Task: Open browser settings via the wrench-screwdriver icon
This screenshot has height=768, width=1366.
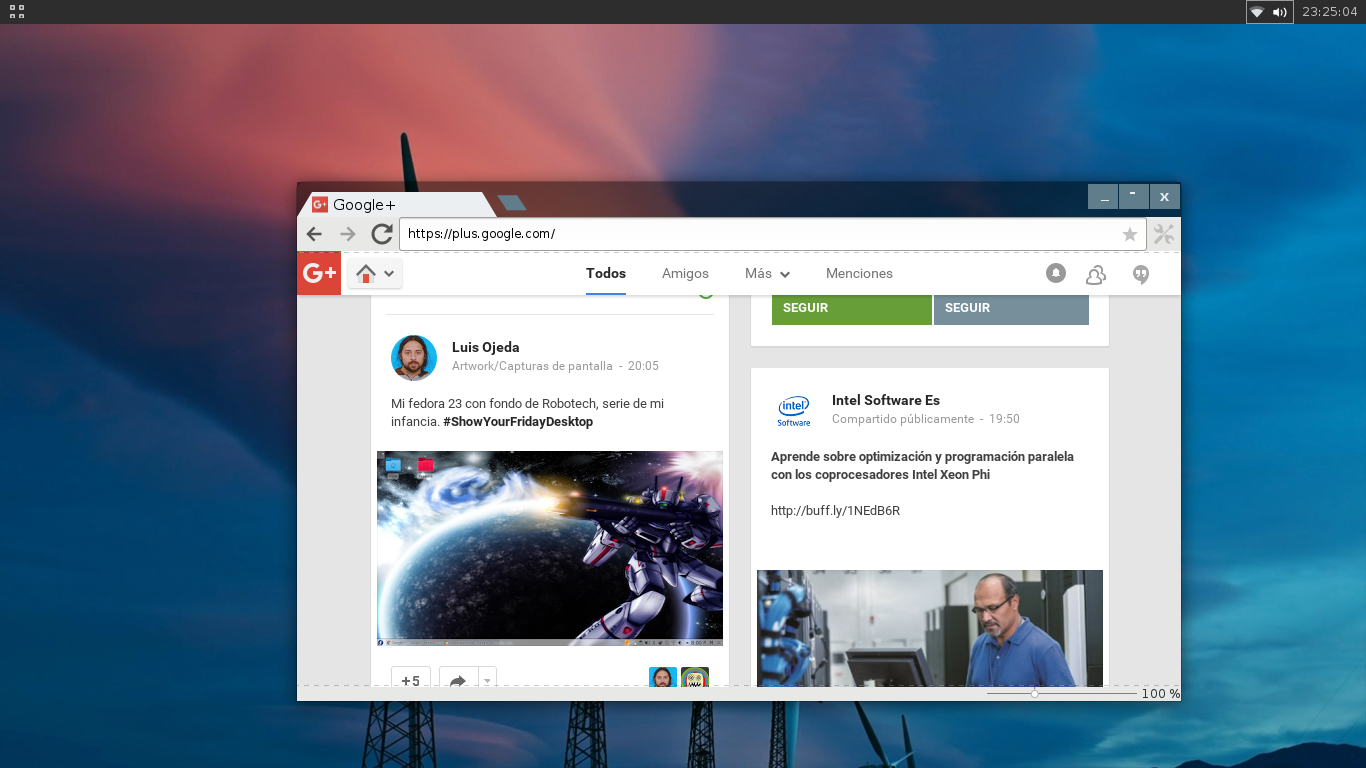Action: (x=1163, y=234)
